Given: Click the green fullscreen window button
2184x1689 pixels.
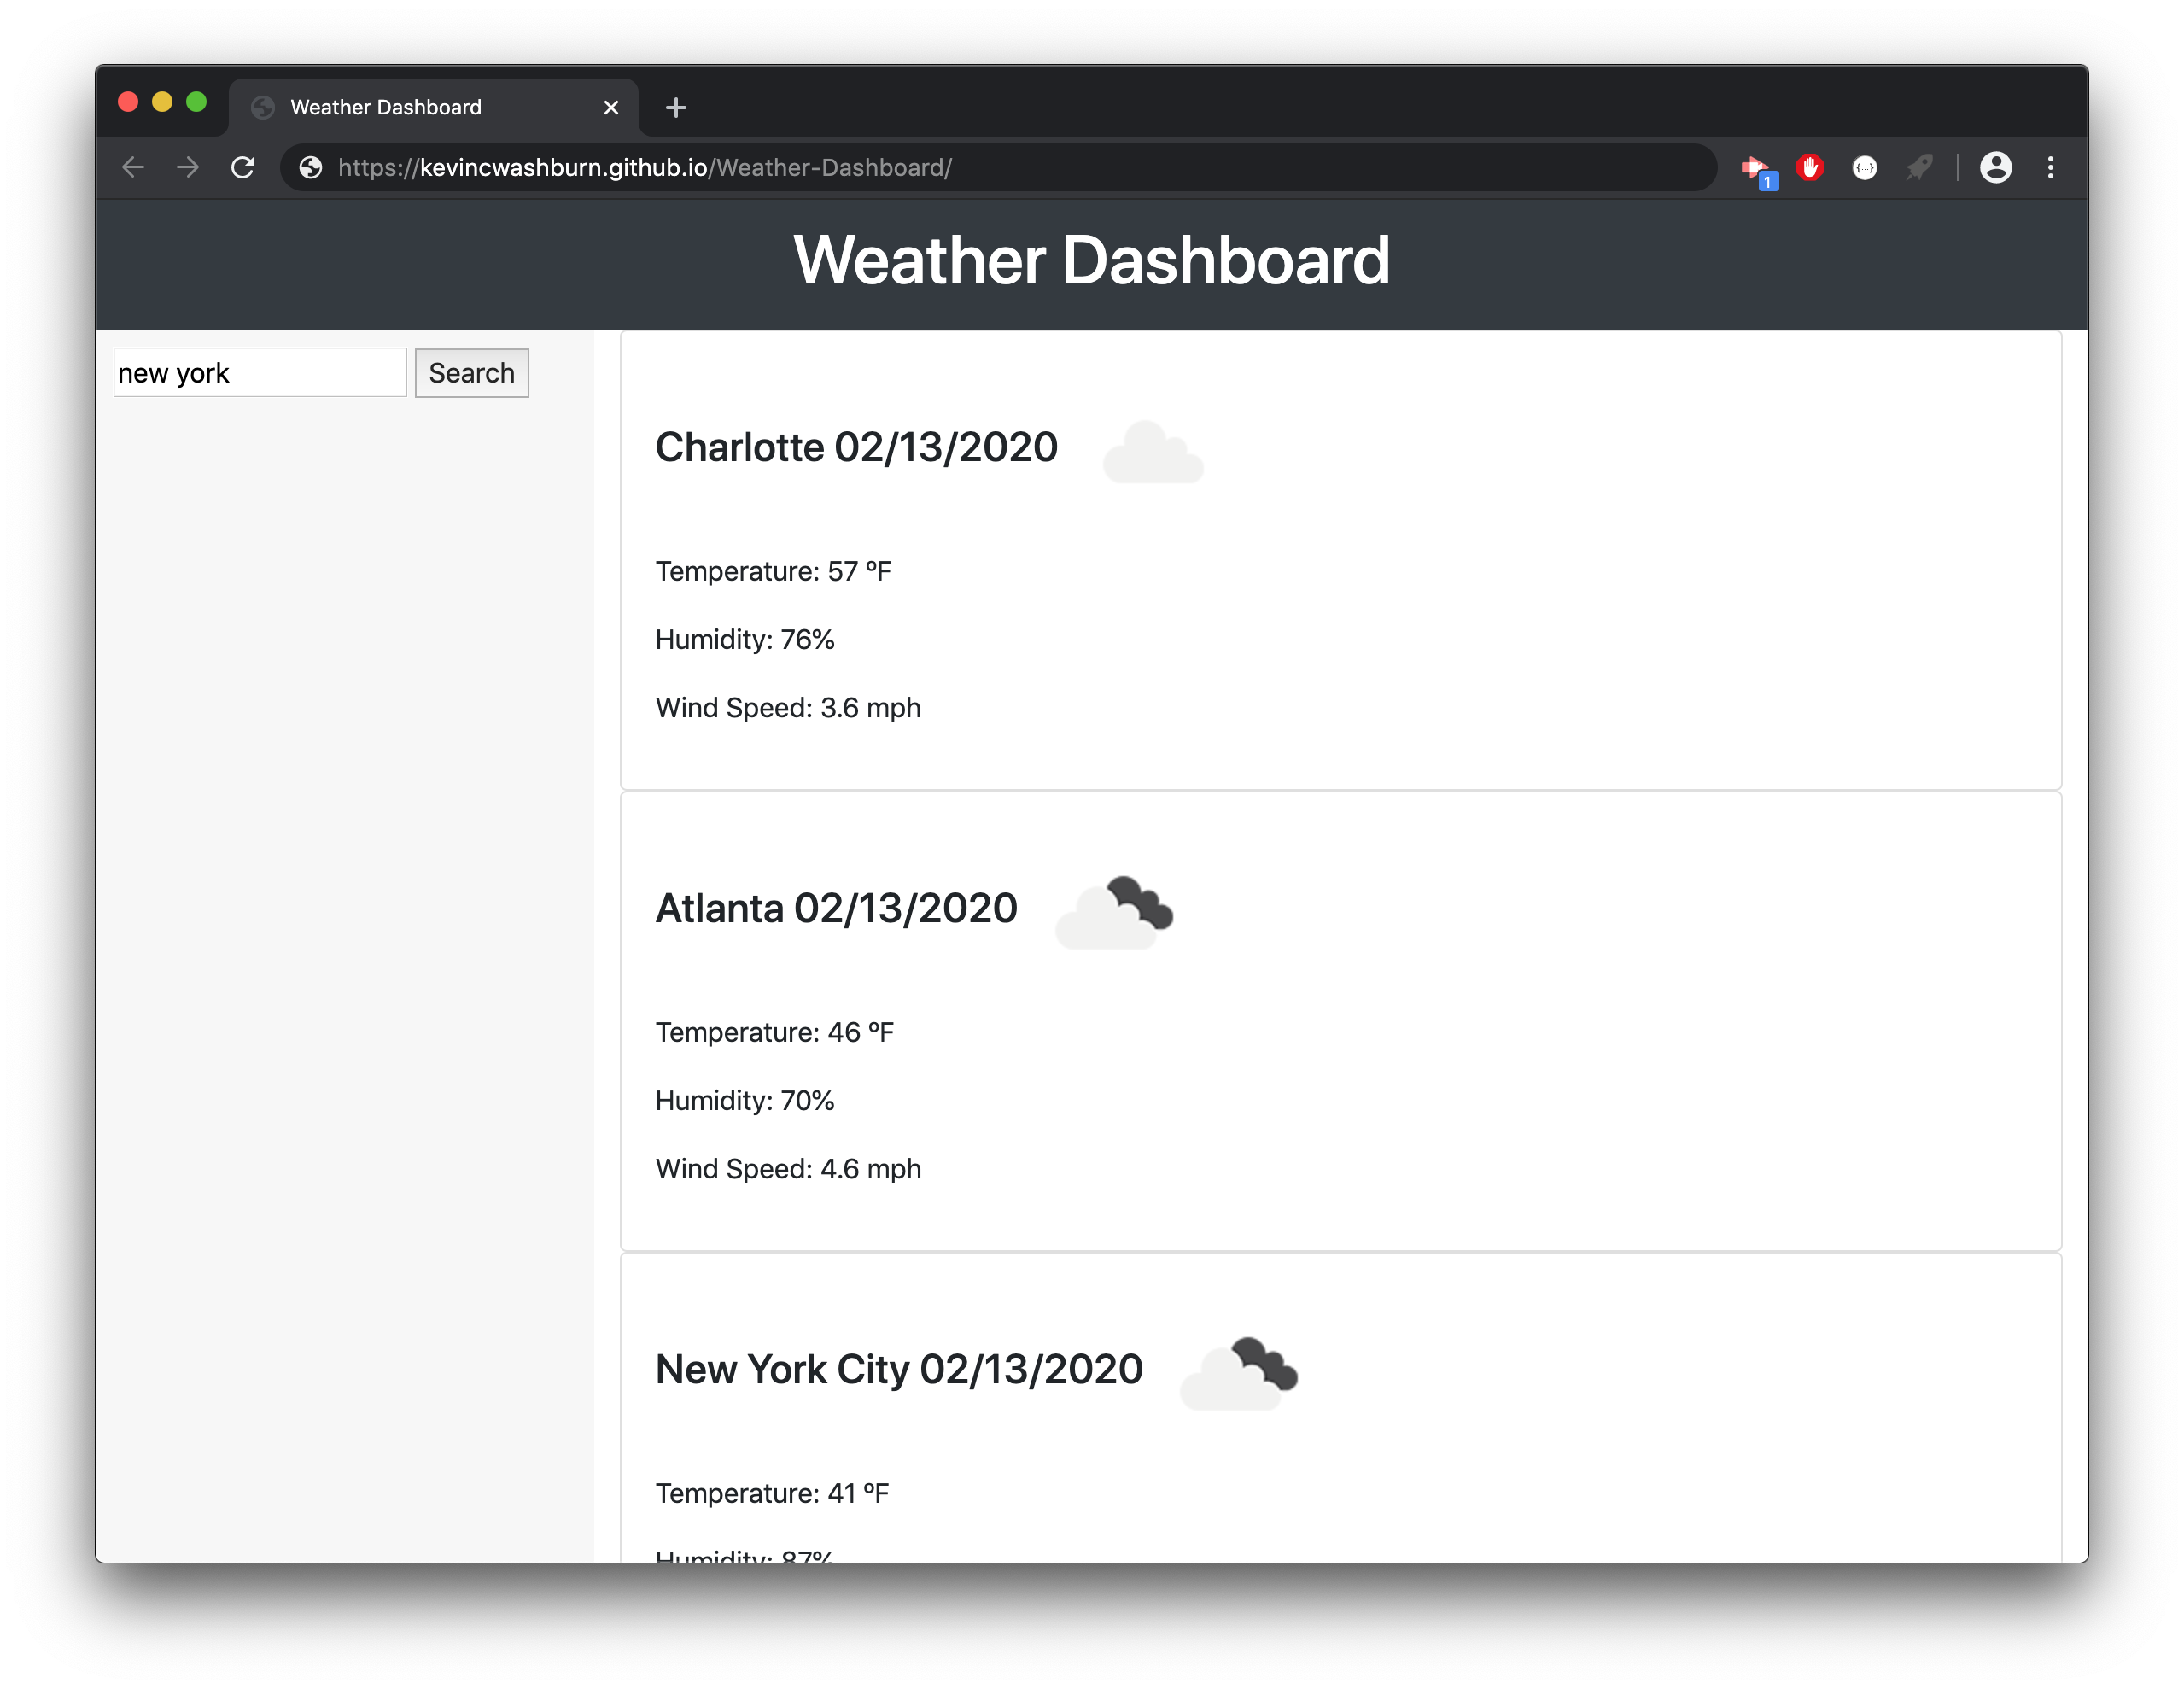Looking at the screenshot, I should coord(196,102).
